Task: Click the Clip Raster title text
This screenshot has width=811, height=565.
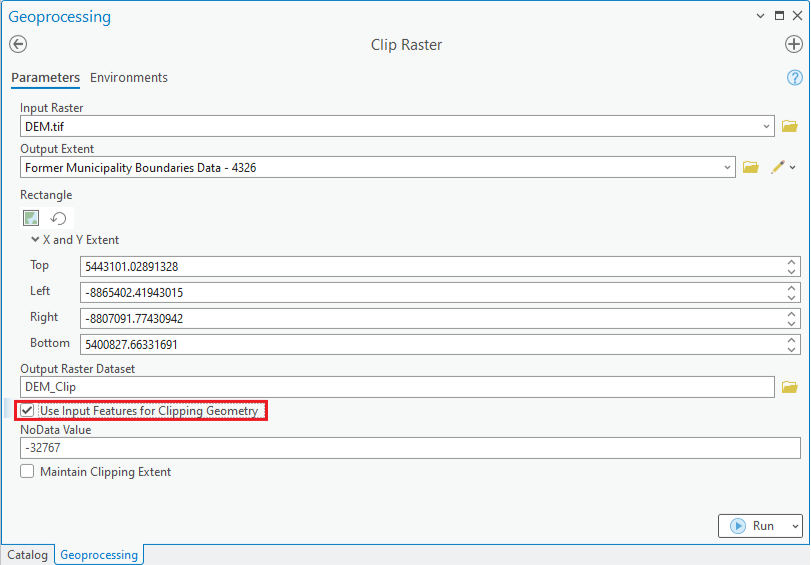Action: [407, 45]
